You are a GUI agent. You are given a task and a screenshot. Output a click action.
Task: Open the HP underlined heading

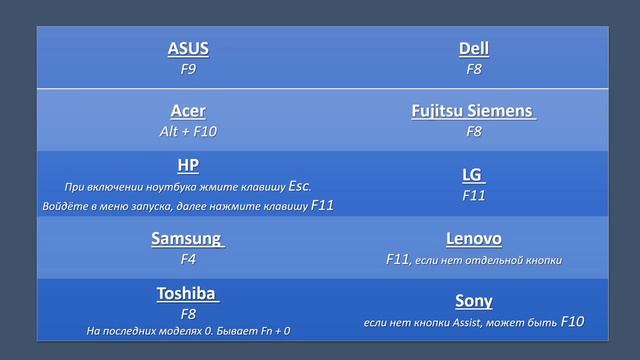click(x=188, y=165)
